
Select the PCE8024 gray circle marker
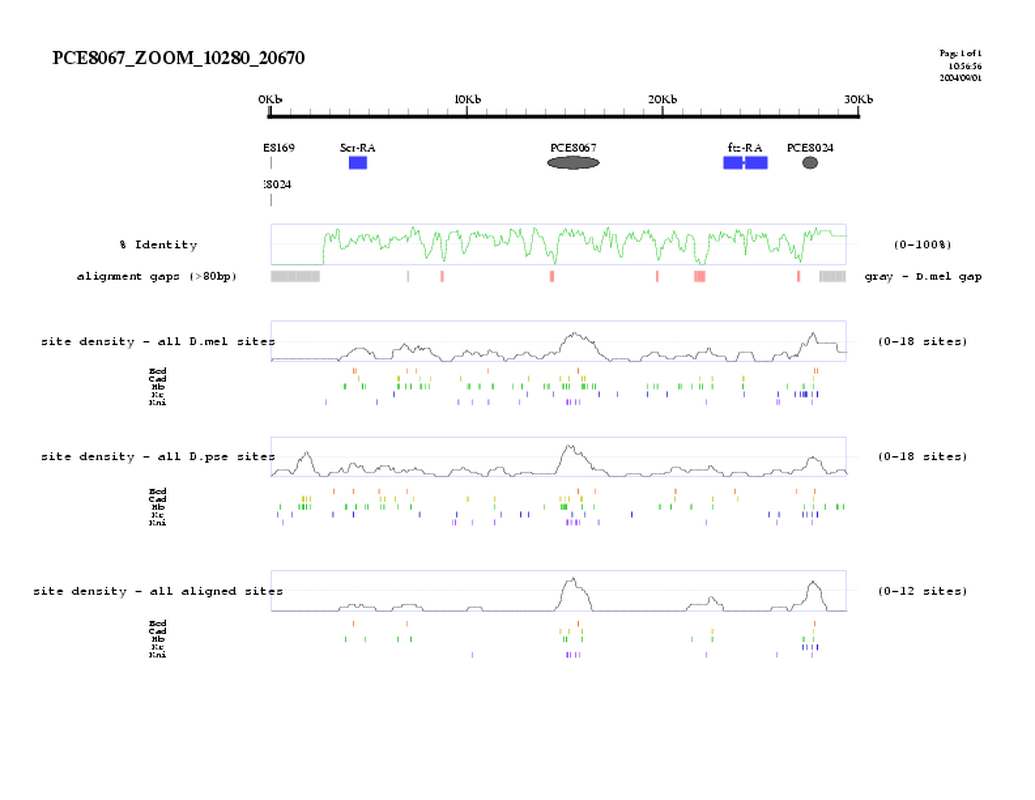(810, 163)
